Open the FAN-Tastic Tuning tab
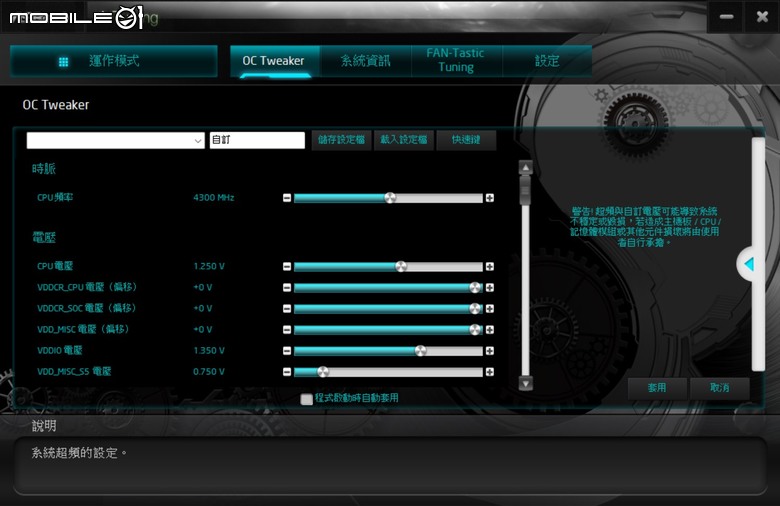 pos(456,60)
